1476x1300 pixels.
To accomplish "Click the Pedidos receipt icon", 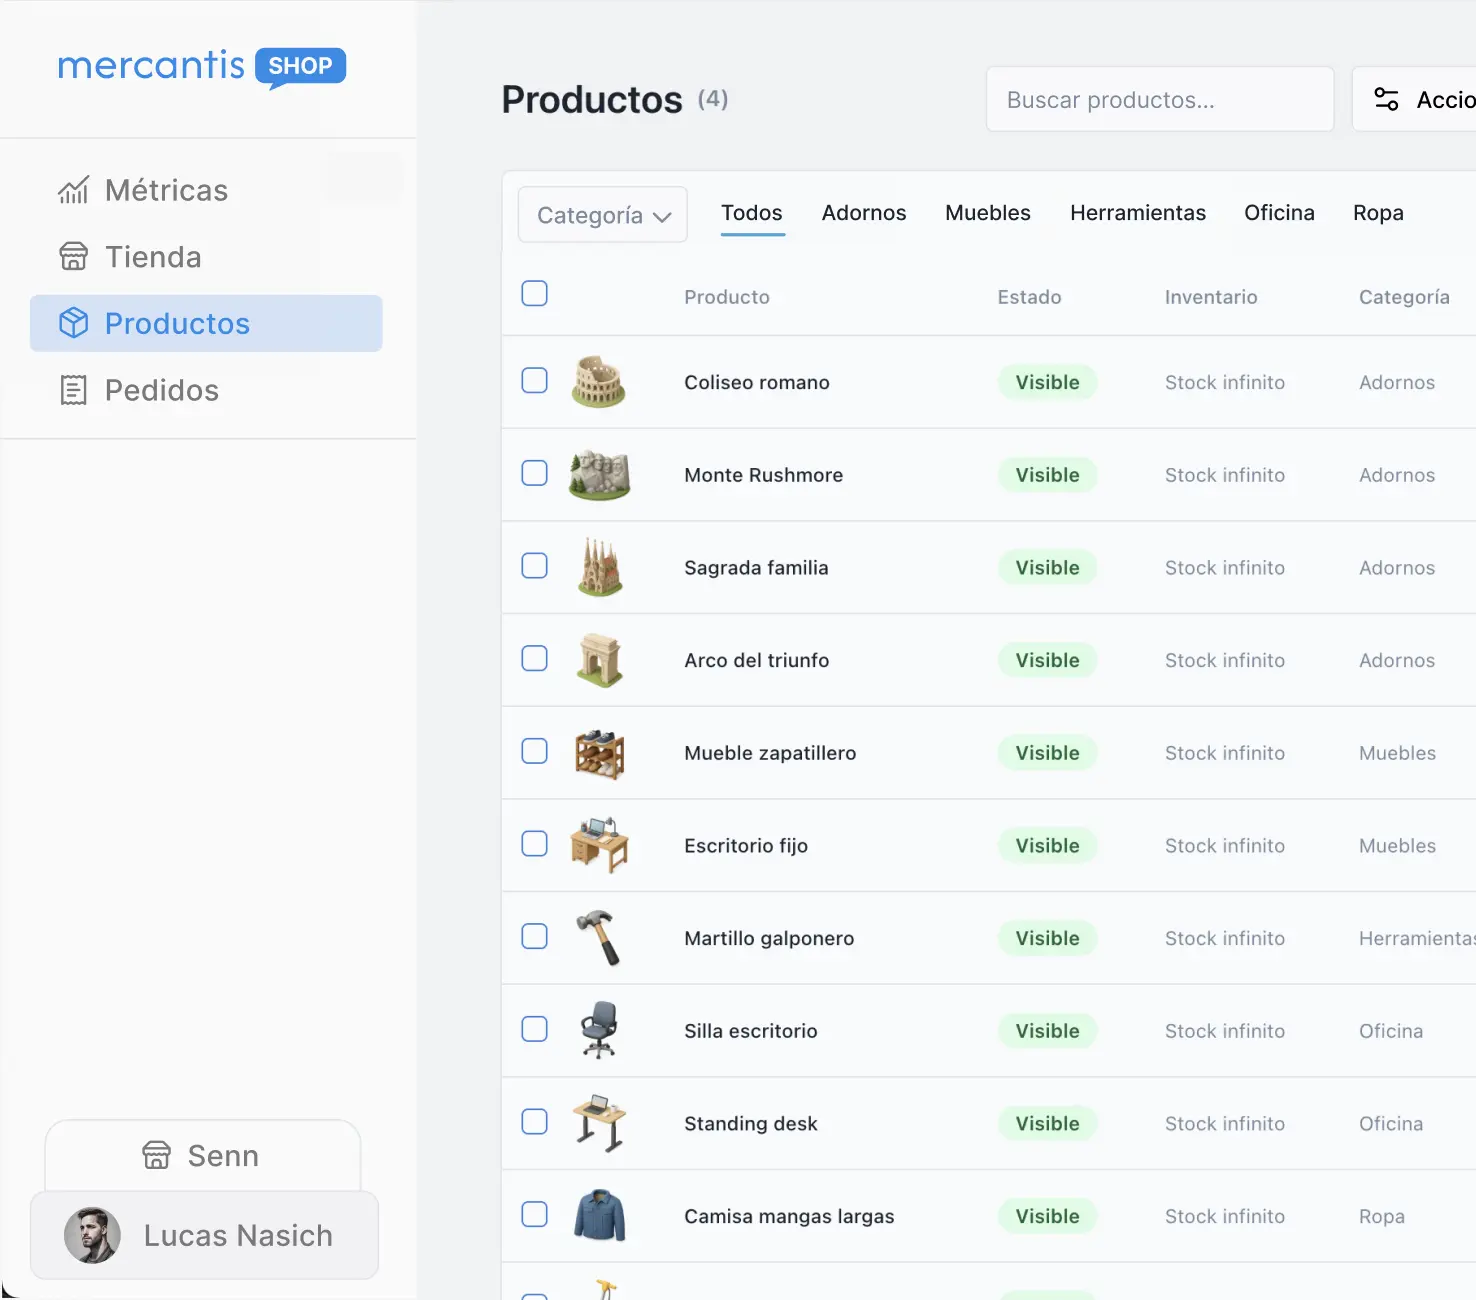I will coord(73,390).
